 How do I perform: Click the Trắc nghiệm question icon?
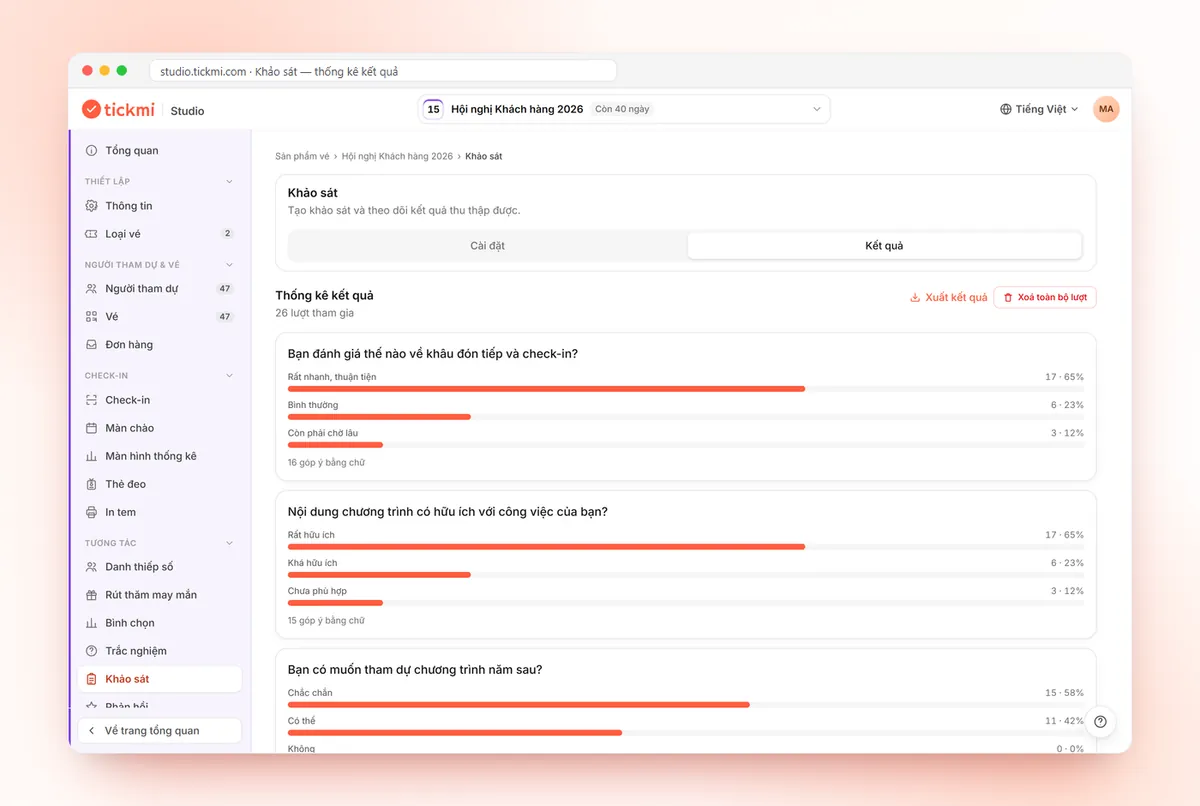[x=91, y=651]
